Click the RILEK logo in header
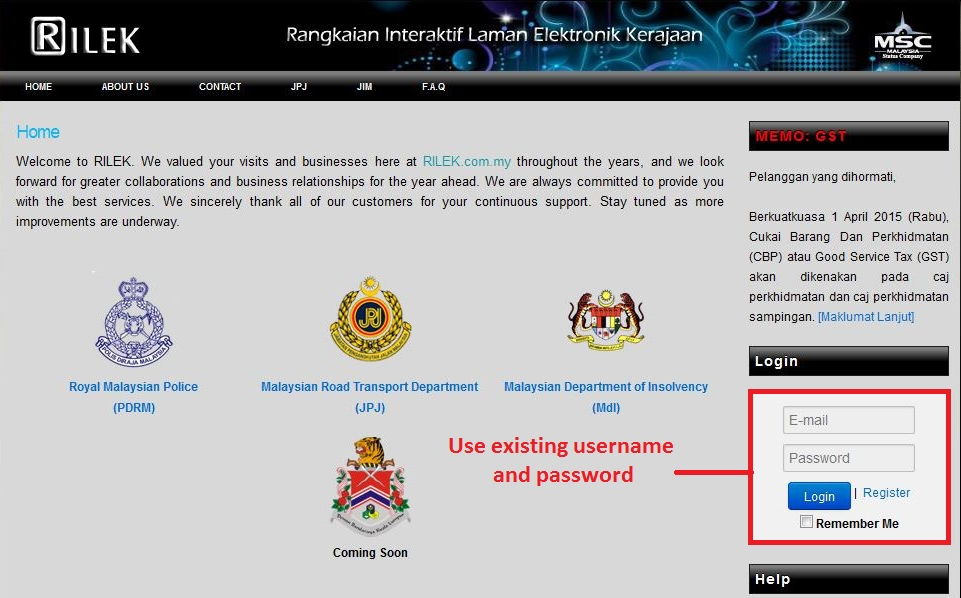This screenshot has width=961, height=598. point(85,37)
